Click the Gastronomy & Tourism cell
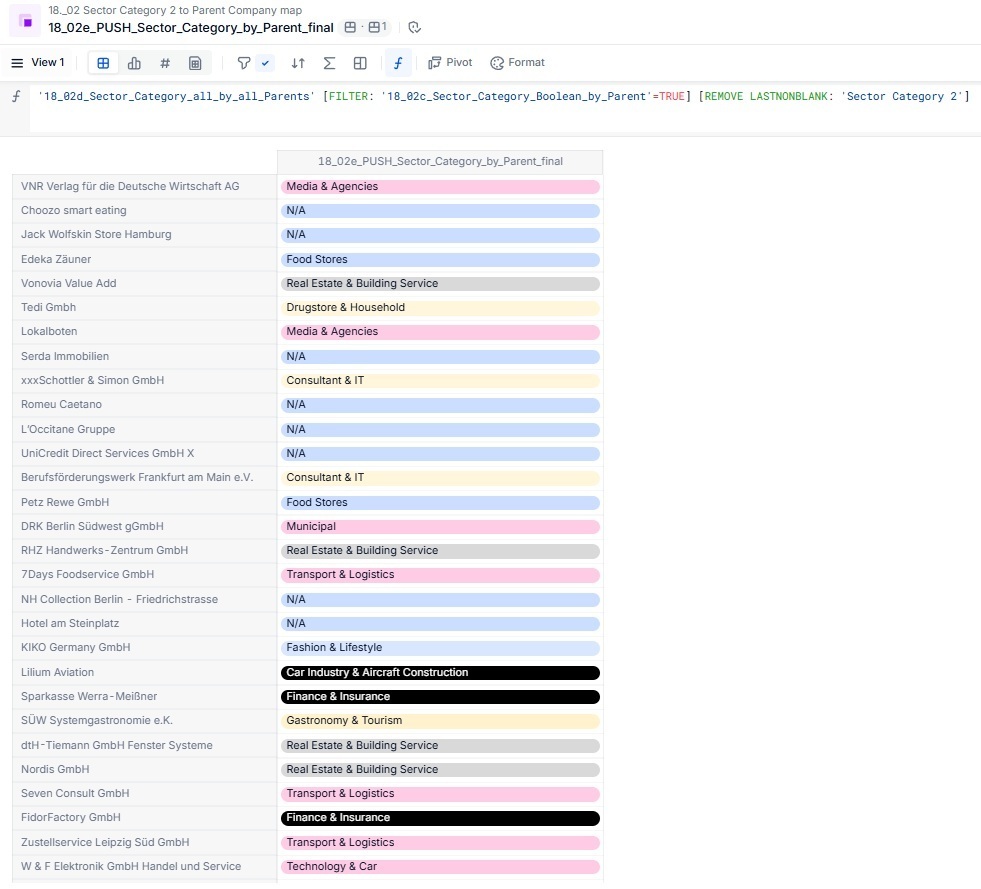 pyautogui.click(x=440, y=721)
